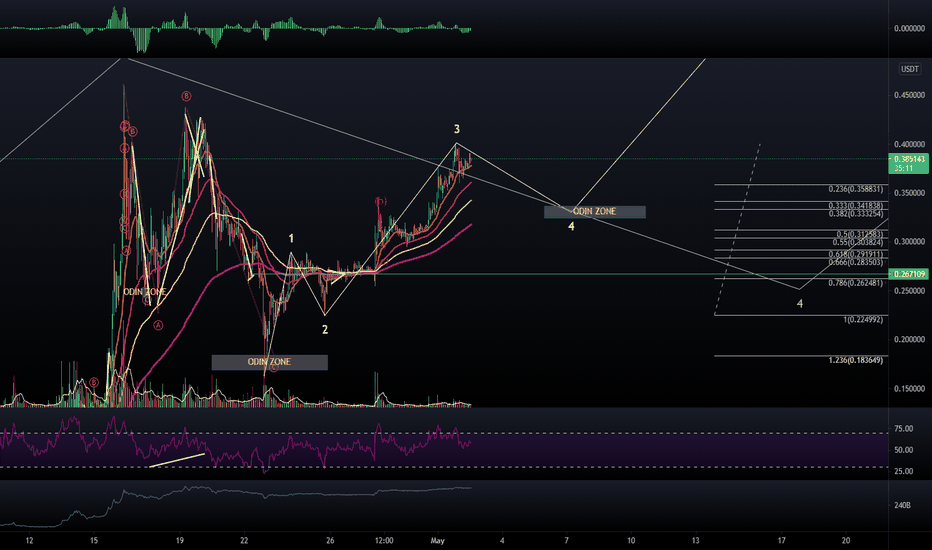Click date 17 on time axis
The image size is (932, 550).
coord(782,540)
